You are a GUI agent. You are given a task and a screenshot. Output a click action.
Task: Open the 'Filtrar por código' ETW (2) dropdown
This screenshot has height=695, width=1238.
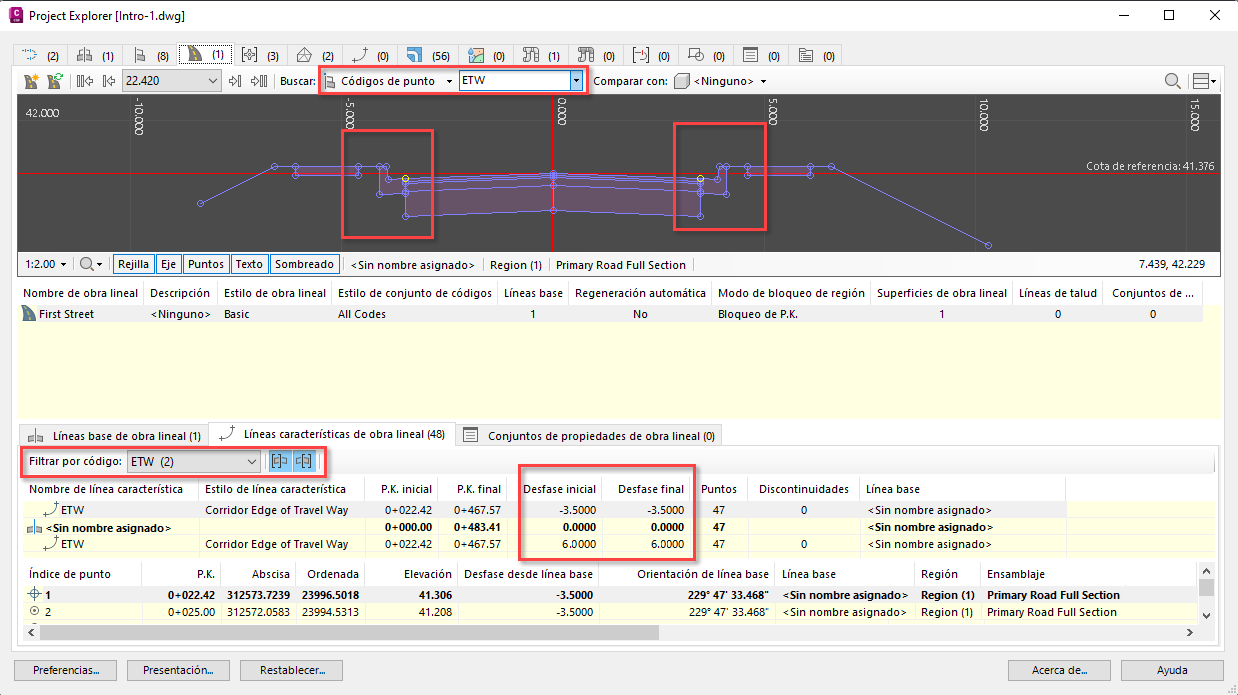pyautogui.click(x=194, y=462)
